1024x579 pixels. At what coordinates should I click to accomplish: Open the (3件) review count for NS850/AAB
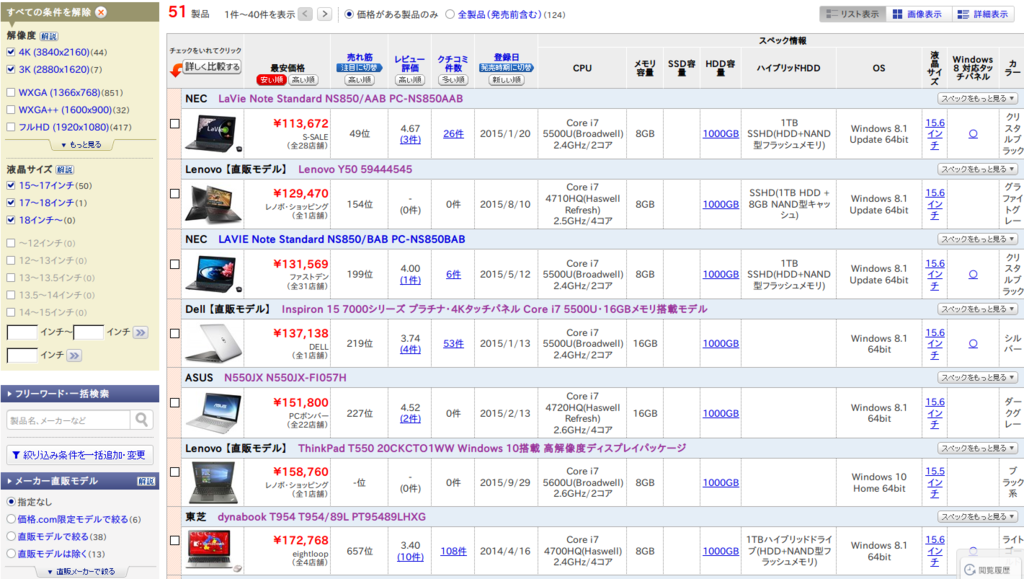(410, 140)
